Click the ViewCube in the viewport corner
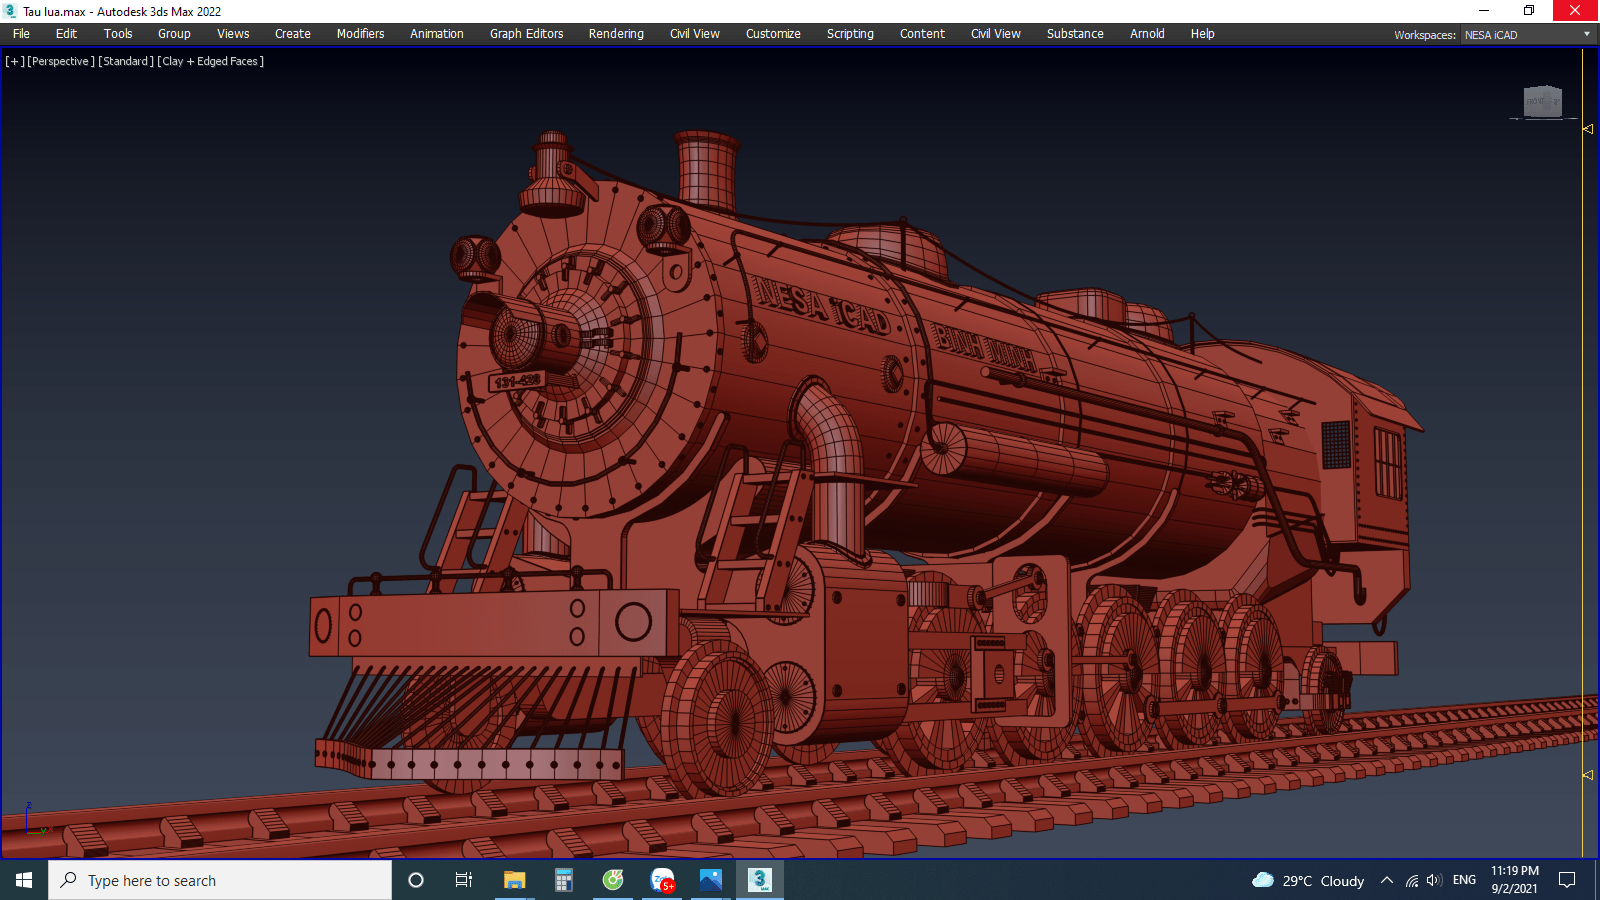 click(x=1542, y=101)
